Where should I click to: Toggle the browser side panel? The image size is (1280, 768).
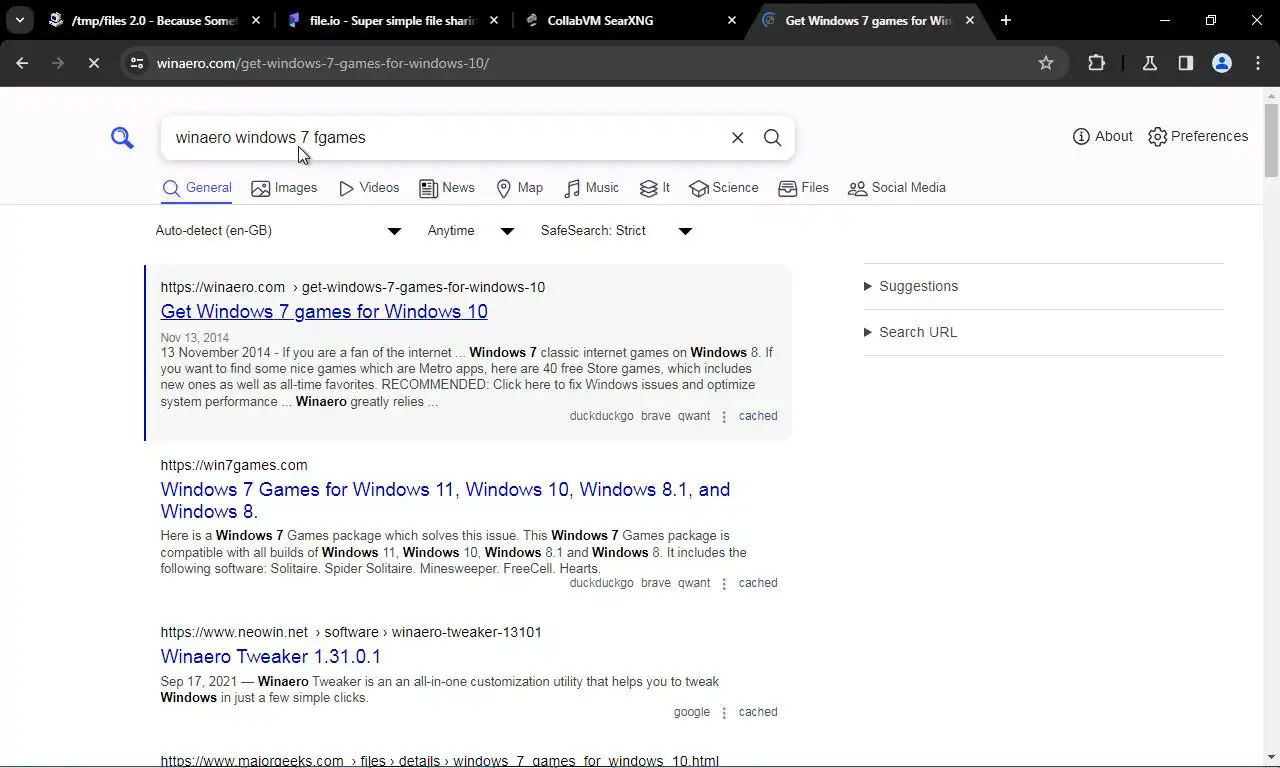coord(1186,63)
